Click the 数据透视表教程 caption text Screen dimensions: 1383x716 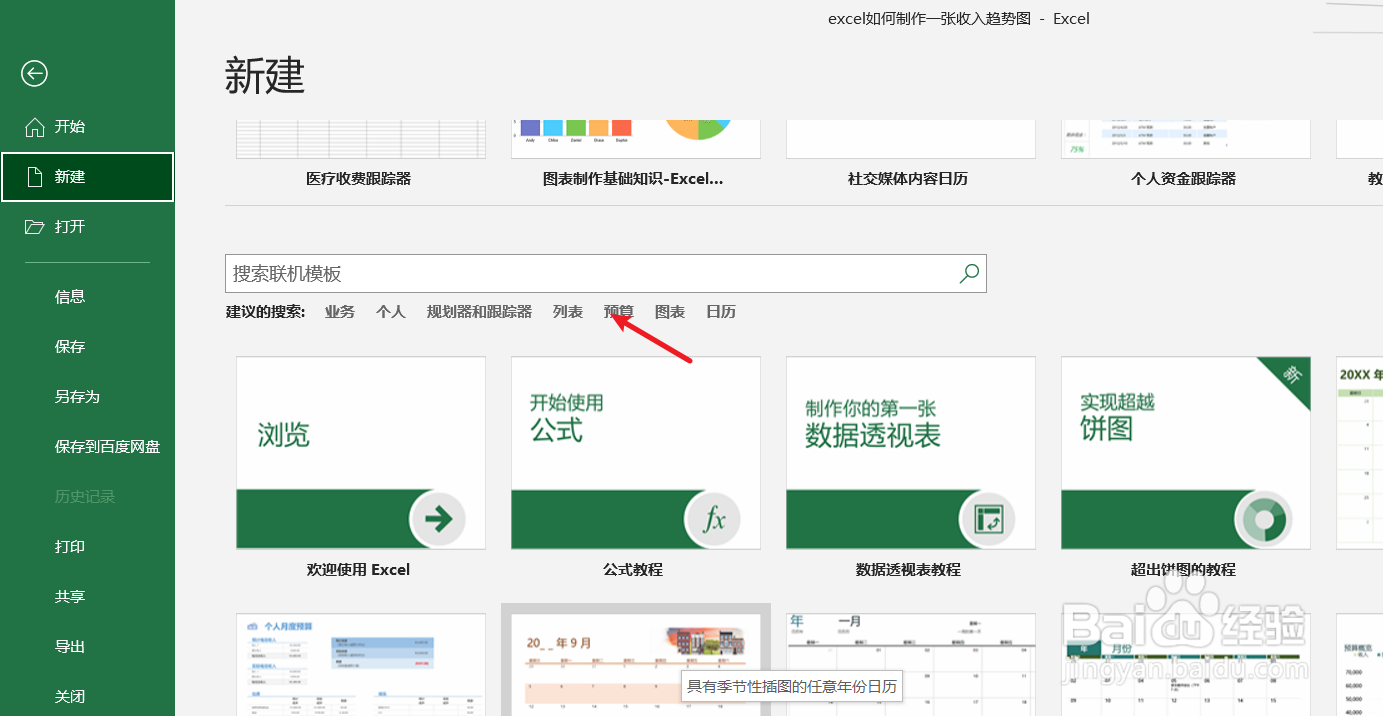pyautogui.click(x=908, y=570)
